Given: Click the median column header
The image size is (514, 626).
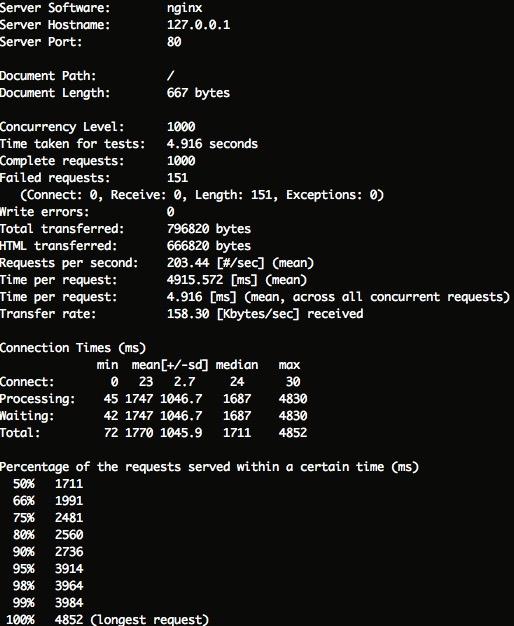Looking at the screenshot, I should 237,365.
